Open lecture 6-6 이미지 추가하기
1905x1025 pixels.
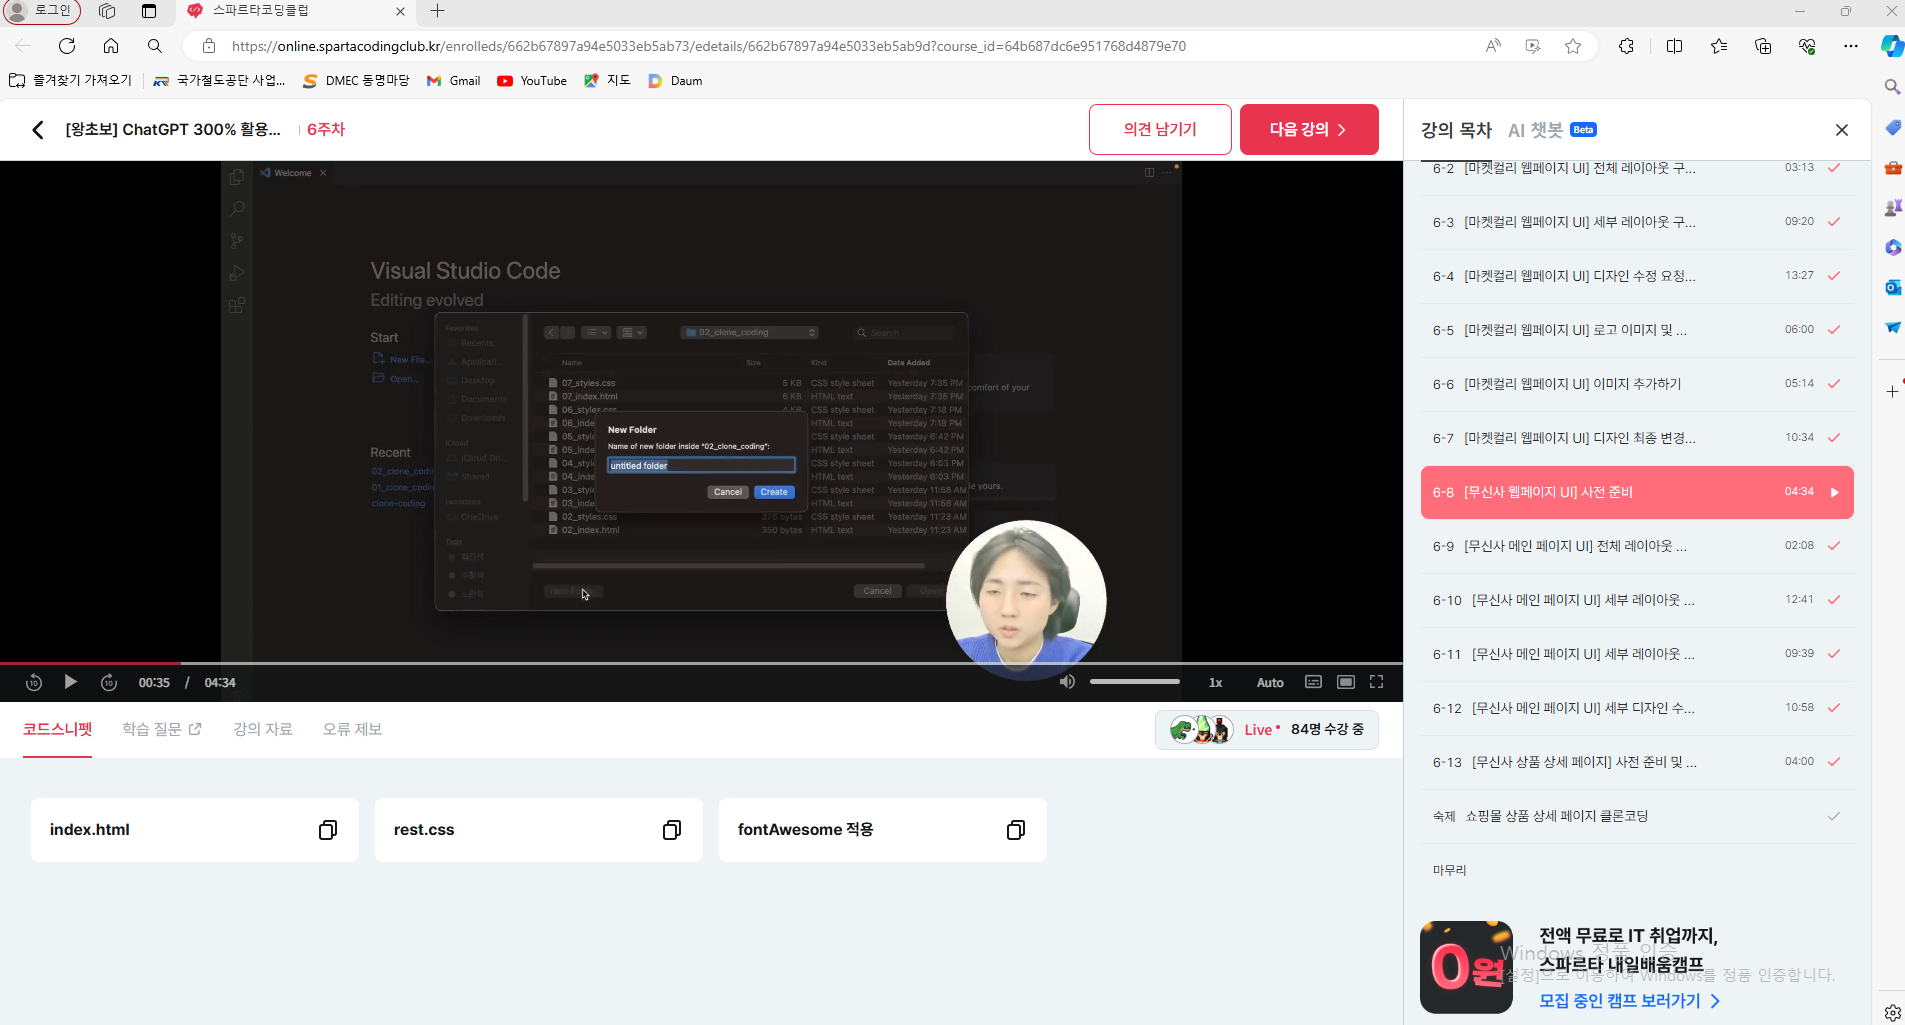[1637, 384]
